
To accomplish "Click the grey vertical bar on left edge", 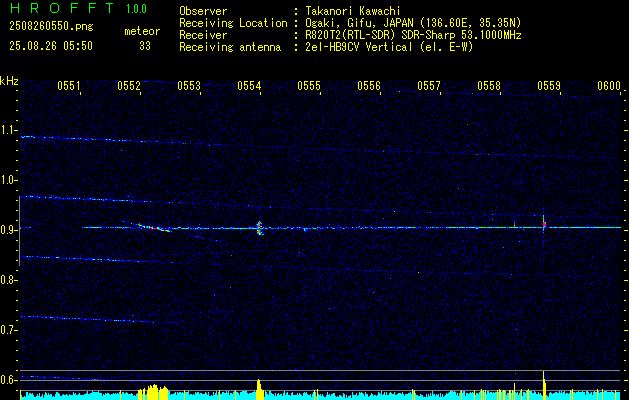I will [x=19, y=231].
